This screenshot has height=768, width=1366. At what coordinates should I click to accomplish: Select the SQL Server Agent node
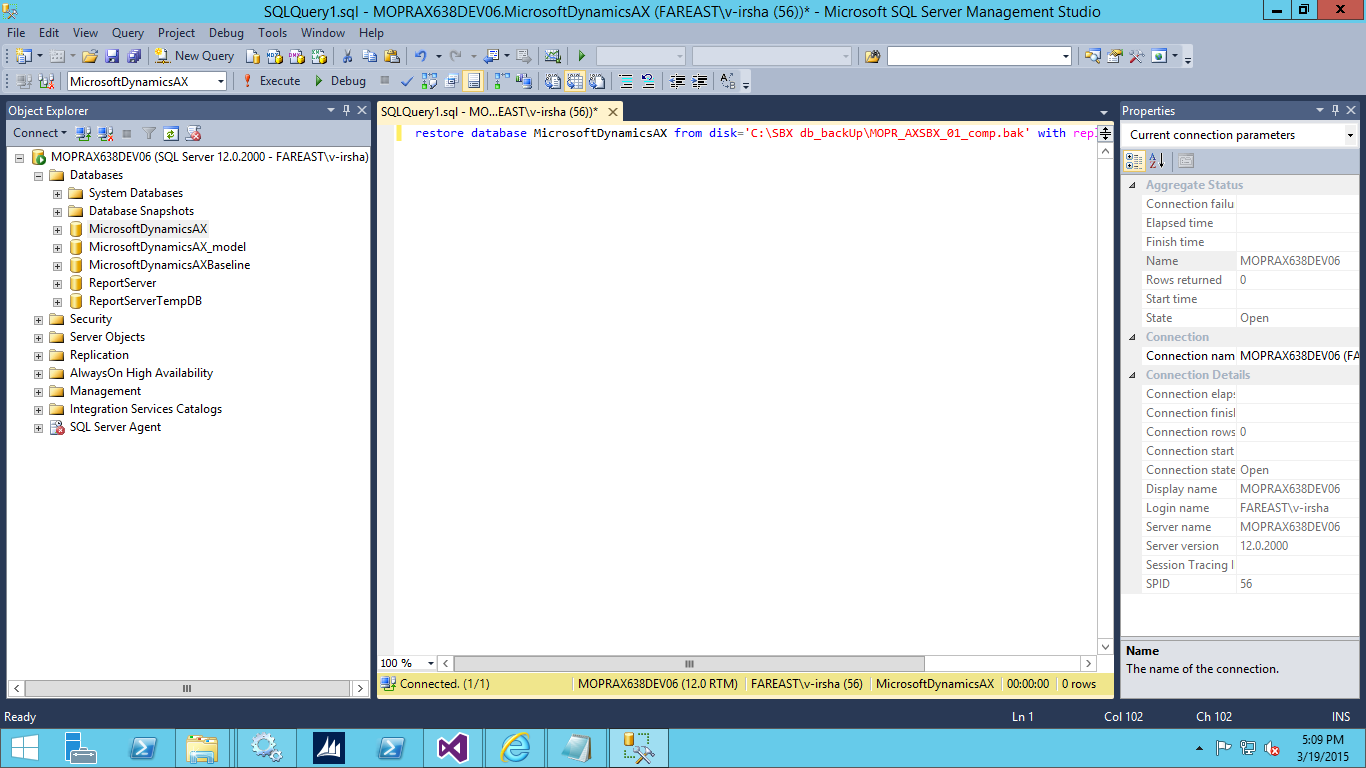coord(115,427)
